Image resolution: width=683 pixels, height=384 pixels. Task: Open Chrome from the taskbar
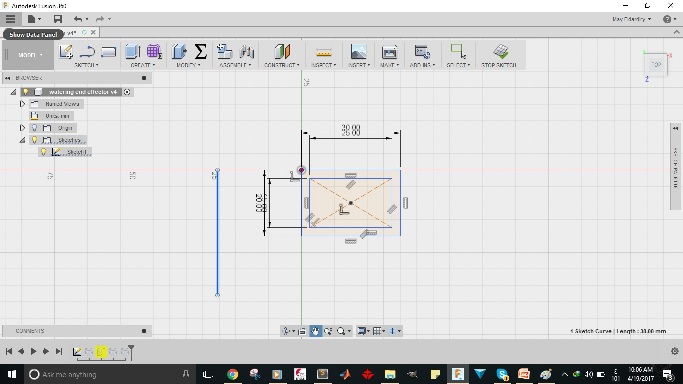click(232, 374)
